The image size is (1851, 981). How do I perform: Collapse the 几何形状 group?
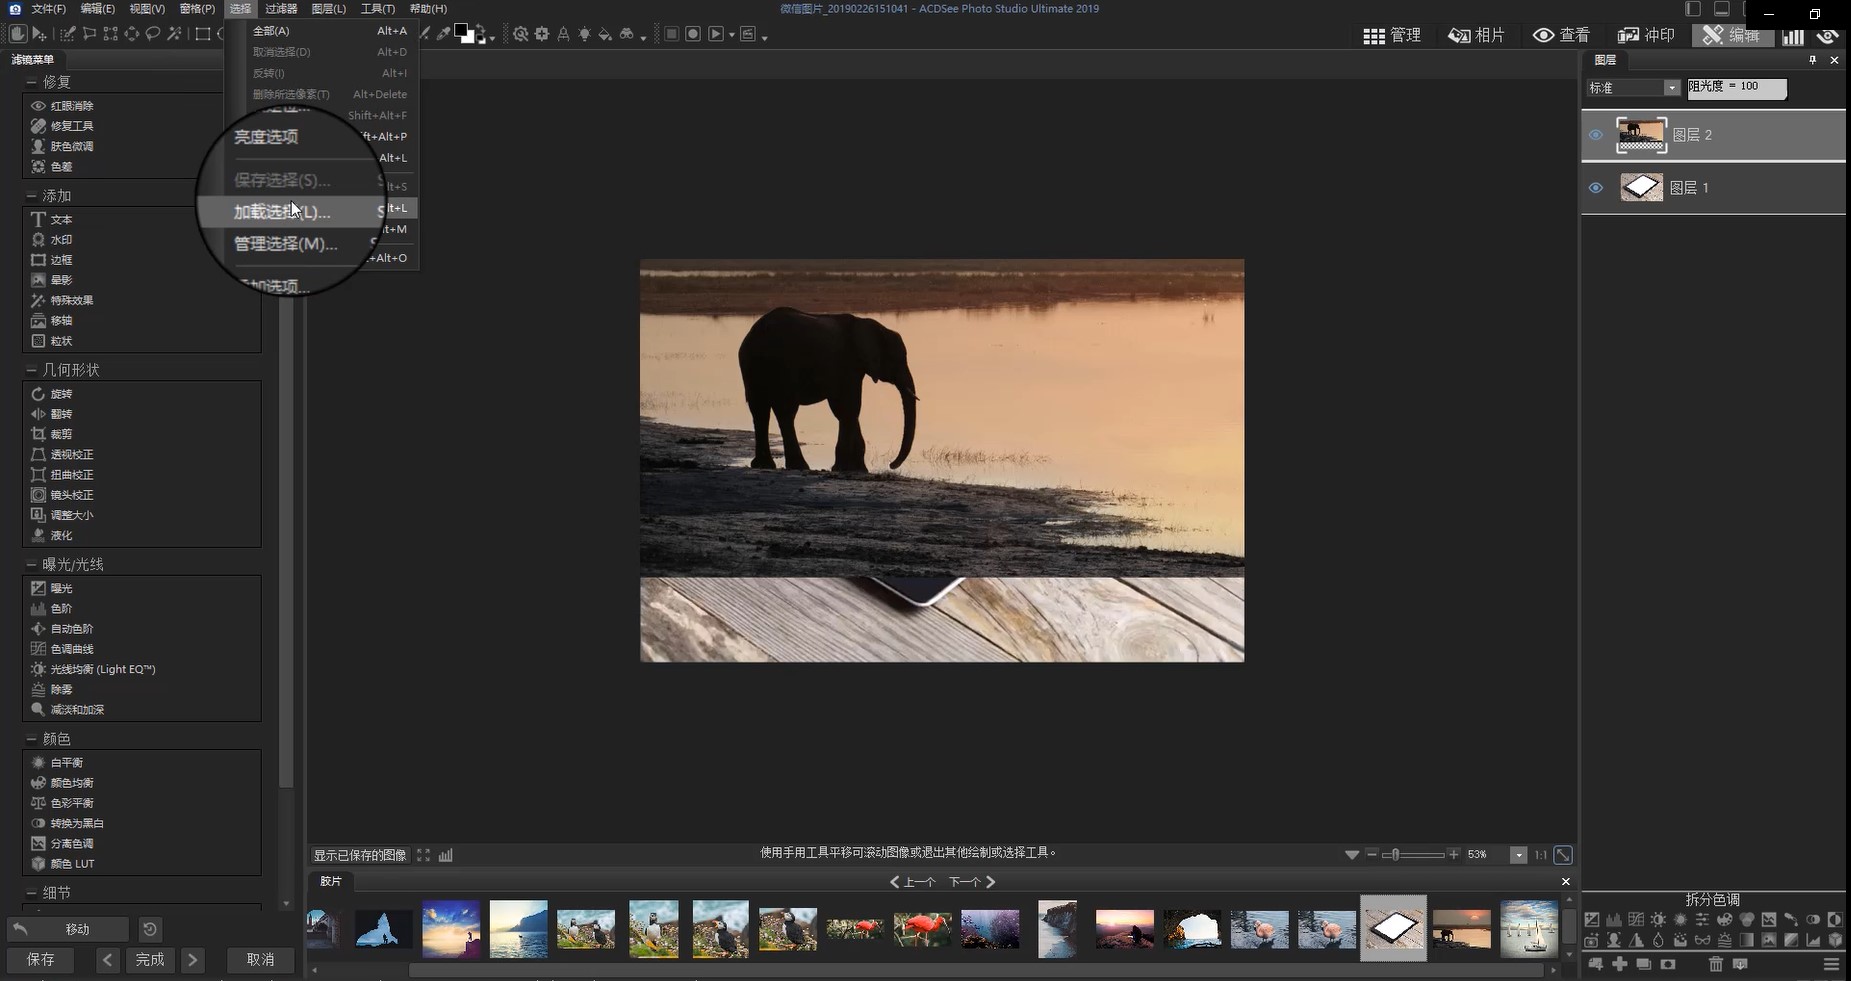(x=31, y=370)
